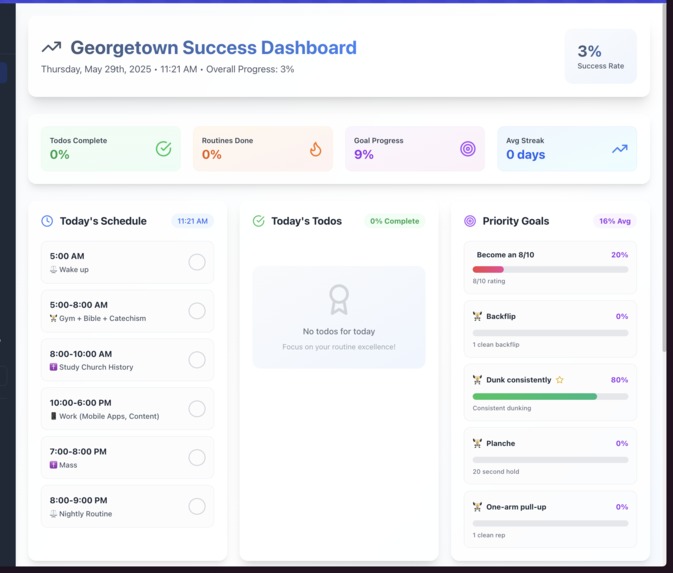Click the One-arm pull-up progress bar
This screenshot has height=573, width=673.
tap(550, 524)
